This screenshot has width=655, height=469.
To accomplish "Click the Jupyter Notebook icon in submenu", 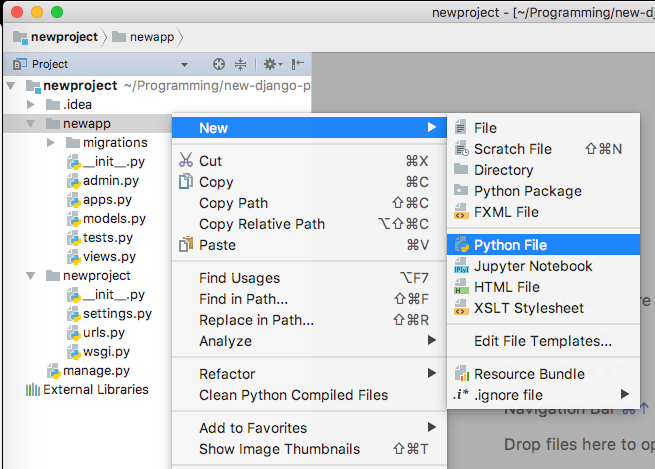I will point(461,266).
